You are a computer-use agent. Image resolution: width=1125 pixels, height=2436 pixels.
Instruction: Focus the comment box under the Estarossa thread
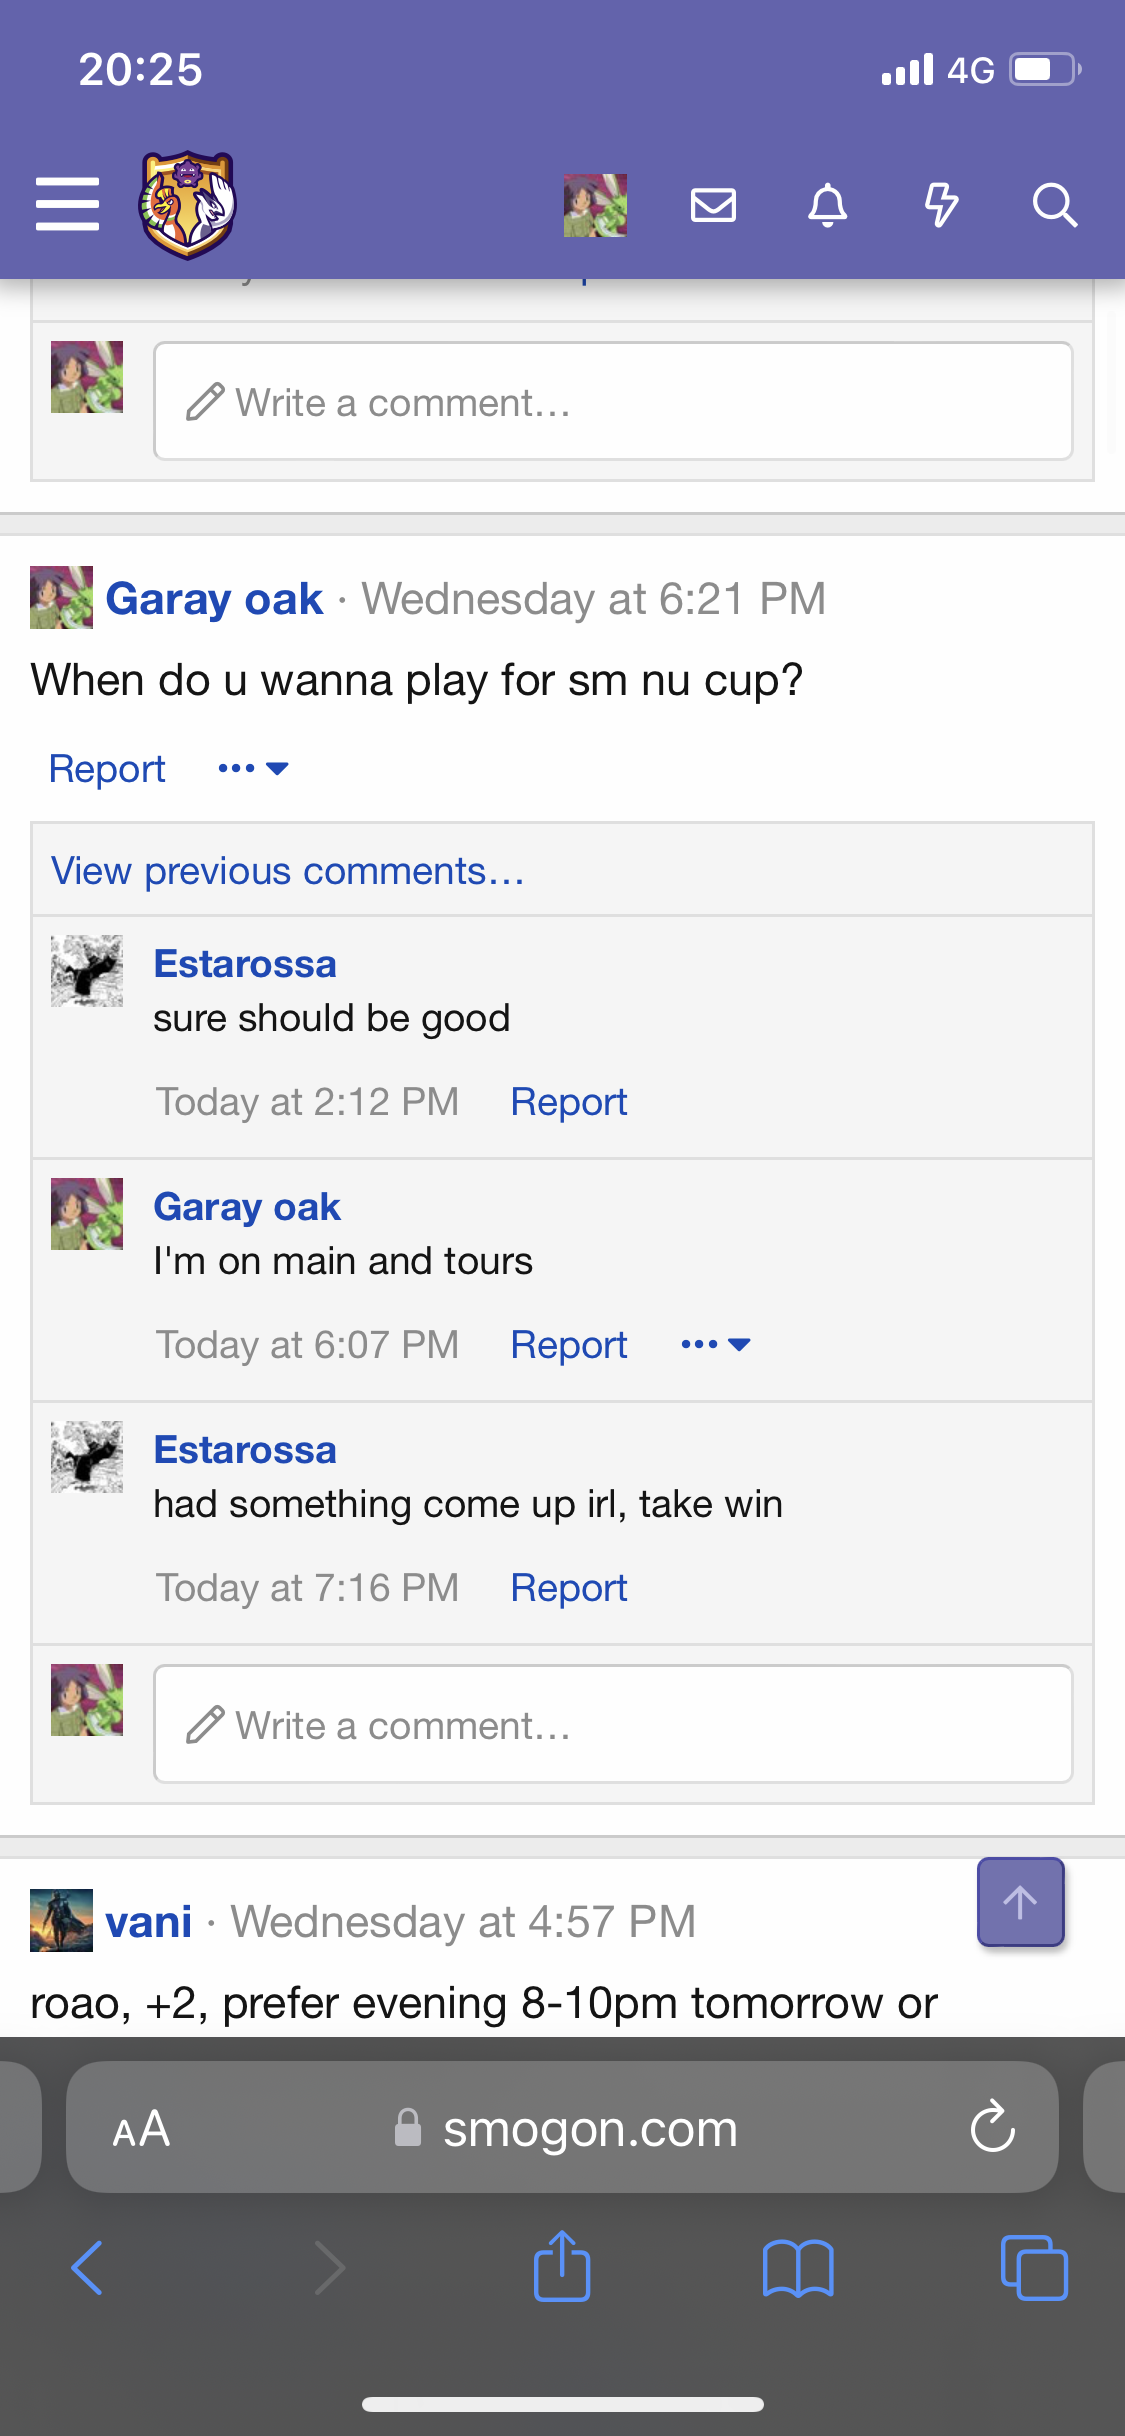(613, 1724)
